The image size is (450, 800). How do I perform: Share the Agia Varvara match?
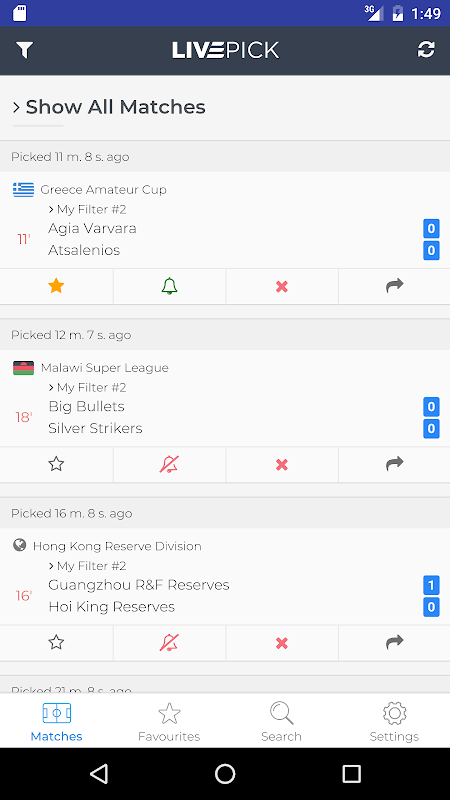[394, 286]
